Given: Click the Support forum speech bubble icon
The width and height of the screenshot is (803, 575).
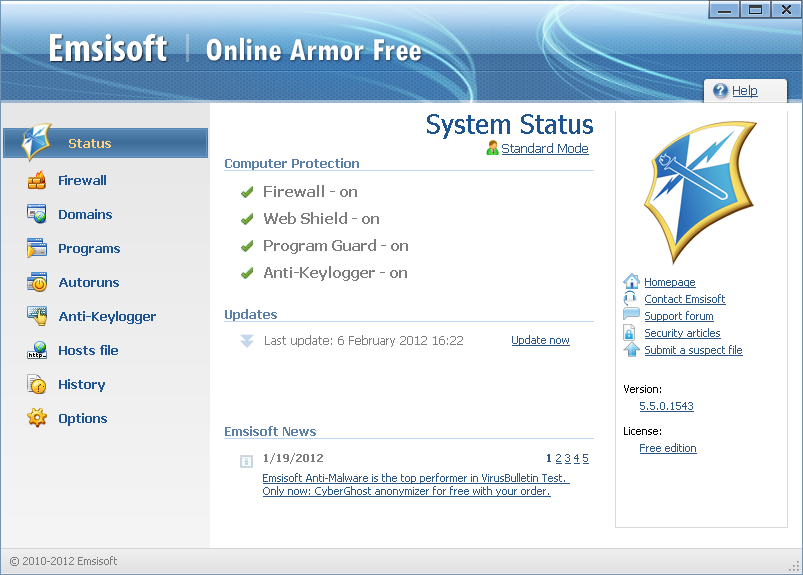Looking at the screenshot, I should (631, 314).
